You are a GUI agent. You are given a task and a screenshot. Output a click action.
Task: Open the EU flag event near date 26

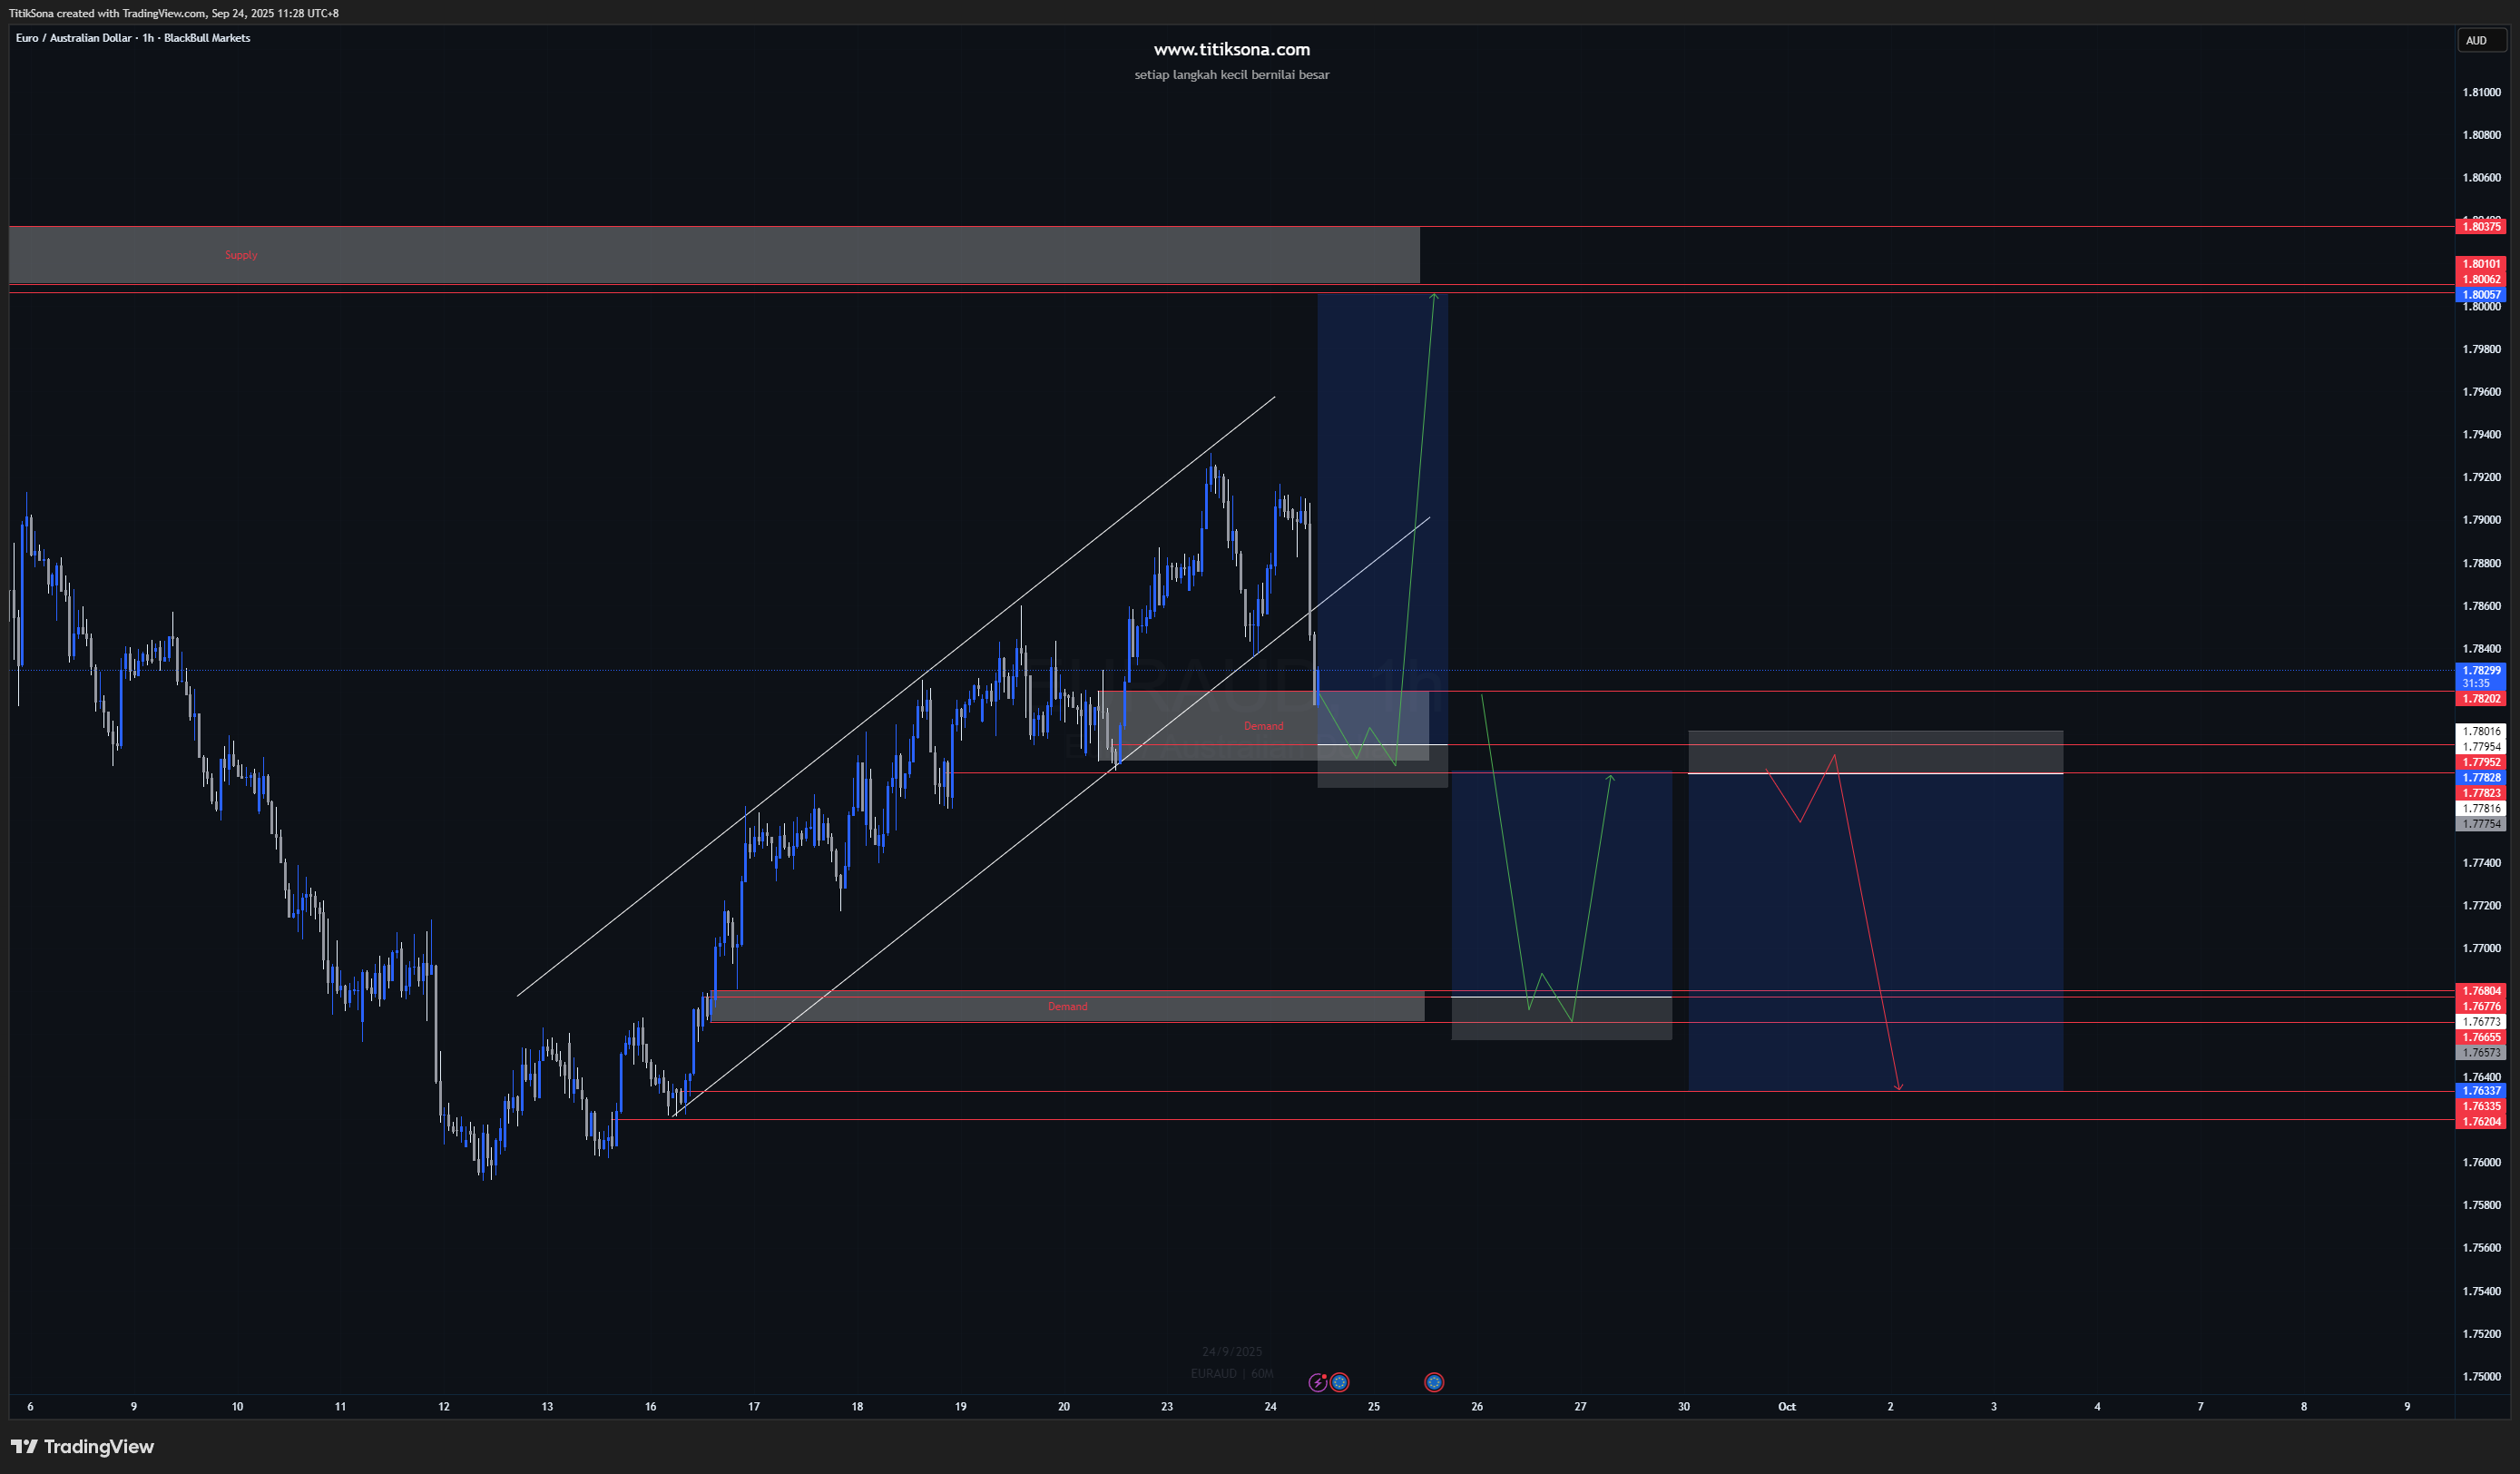(x=1433, y=1382)
